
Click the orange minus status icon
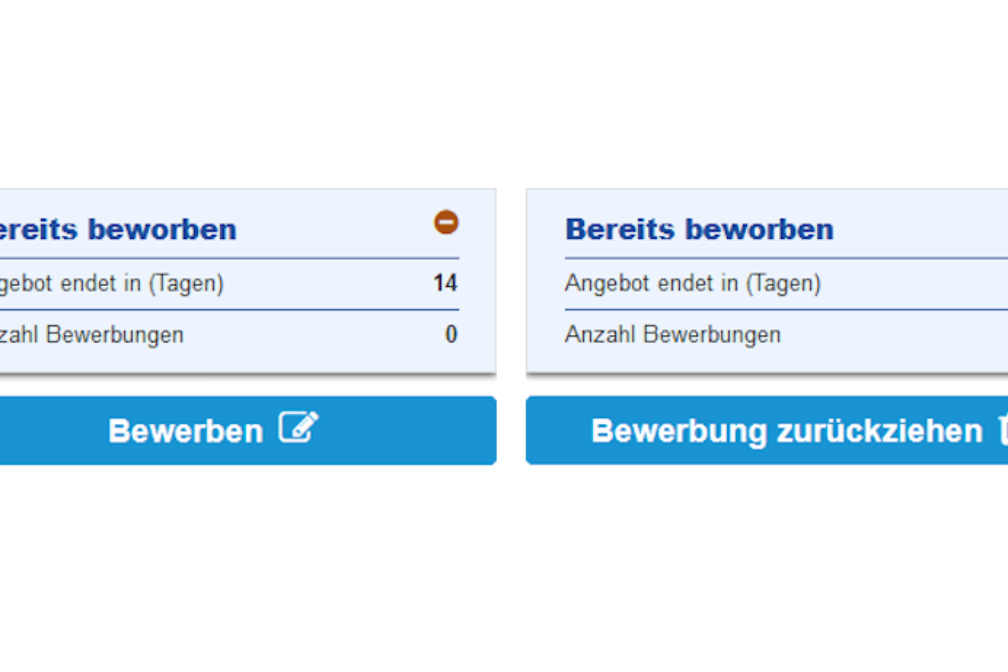point(446,222)
